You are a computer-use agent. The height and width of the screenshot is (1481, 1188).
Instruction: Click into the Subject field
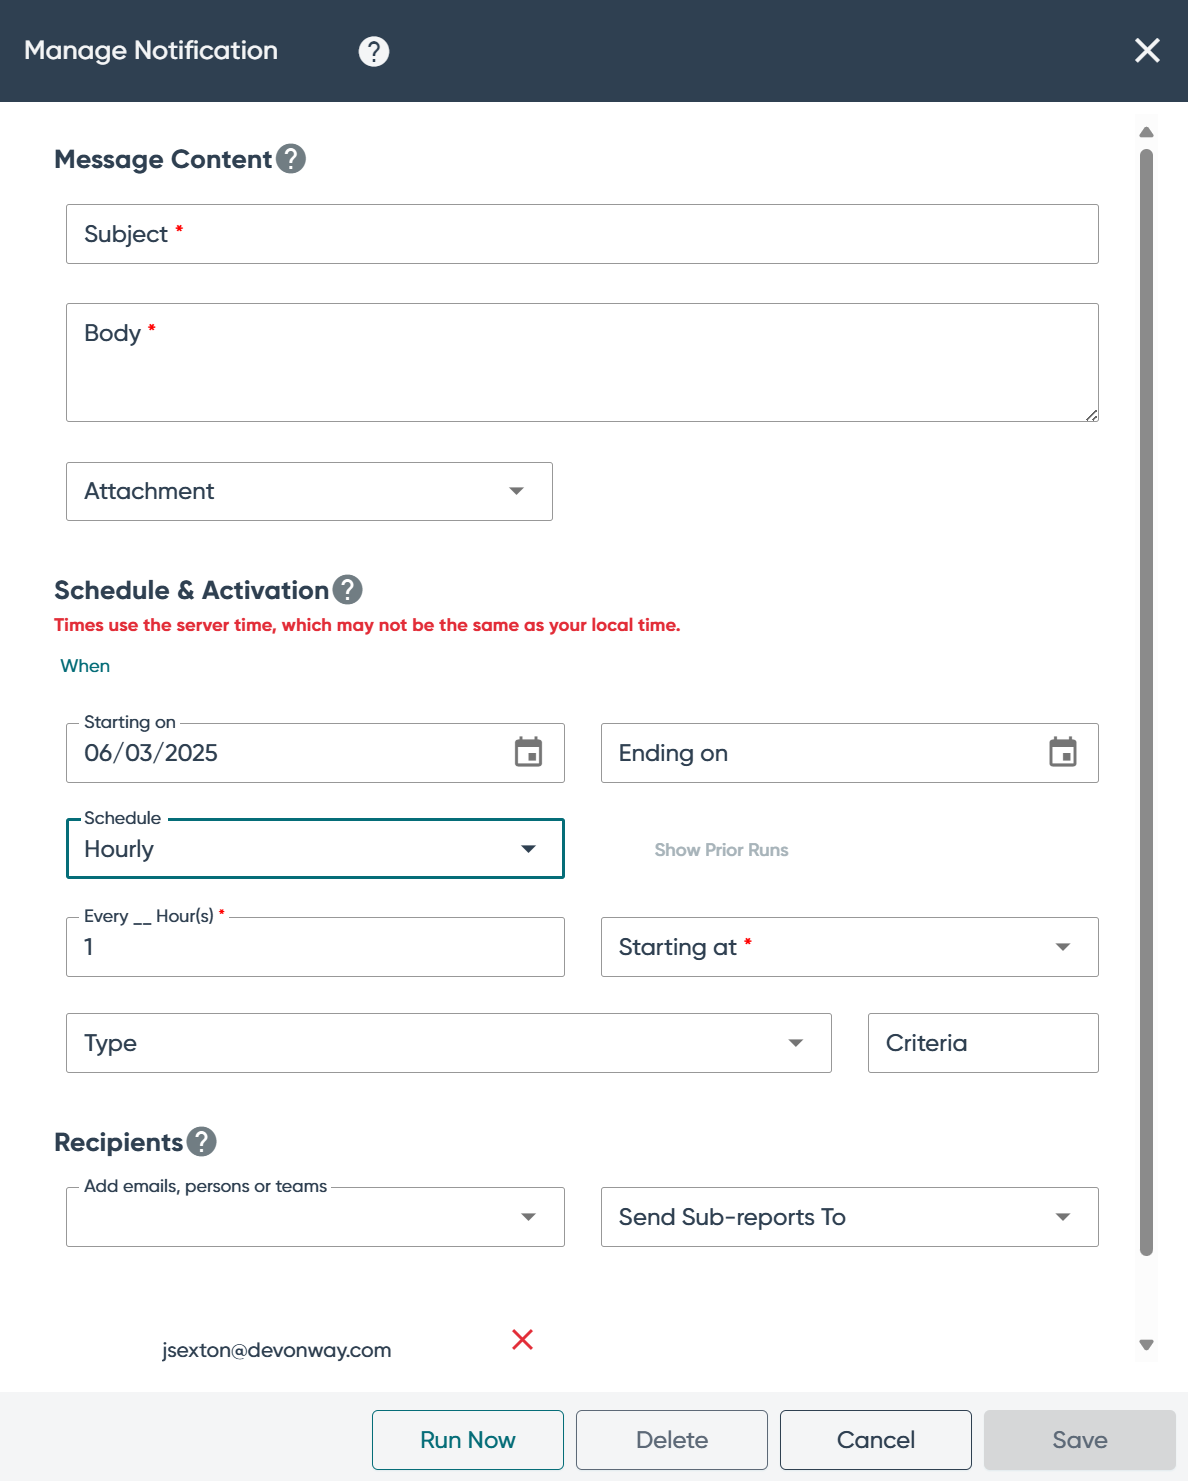tap(582, 234)
